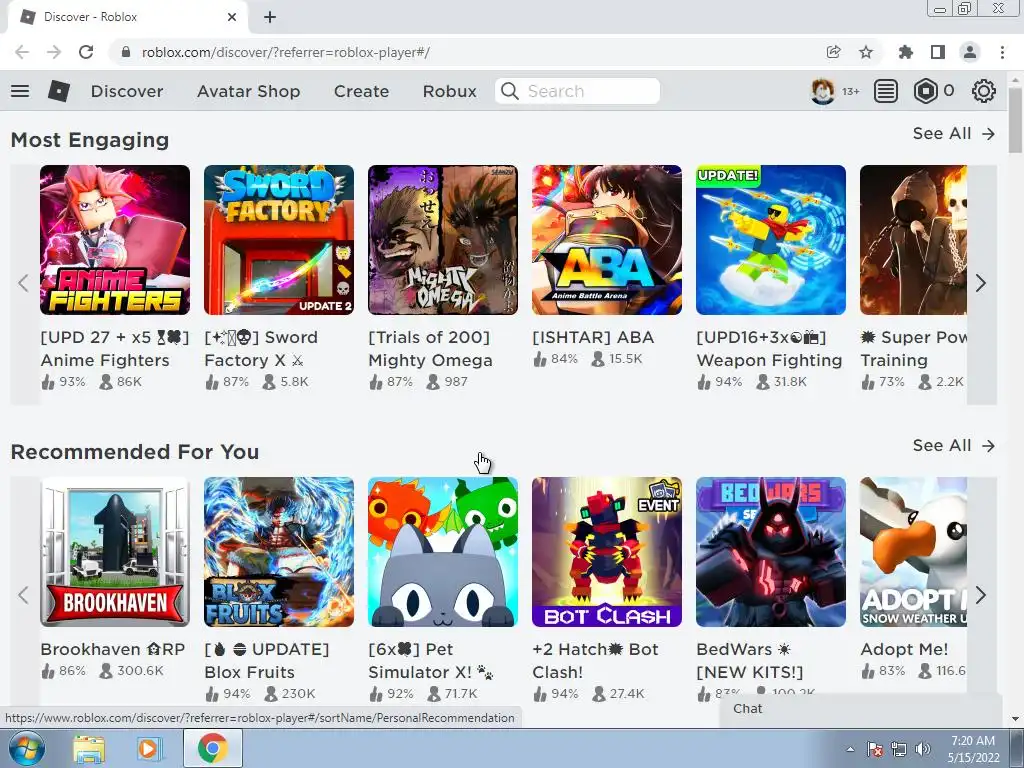Open the volume speaker tray icon
This screenshot has width=1024, height=768.
pyautogui.click(x=923, y=749)
